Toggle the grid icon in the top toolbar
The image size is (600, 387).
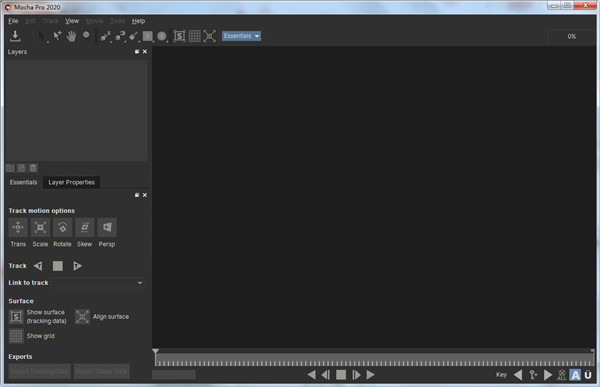[194, 36]
